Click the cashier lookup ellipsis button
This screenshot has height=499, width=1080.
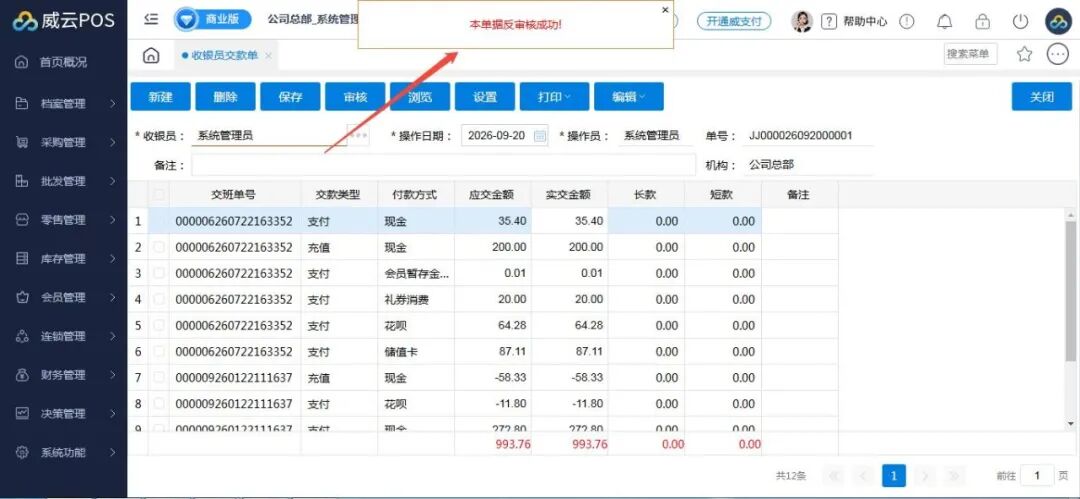358,136
